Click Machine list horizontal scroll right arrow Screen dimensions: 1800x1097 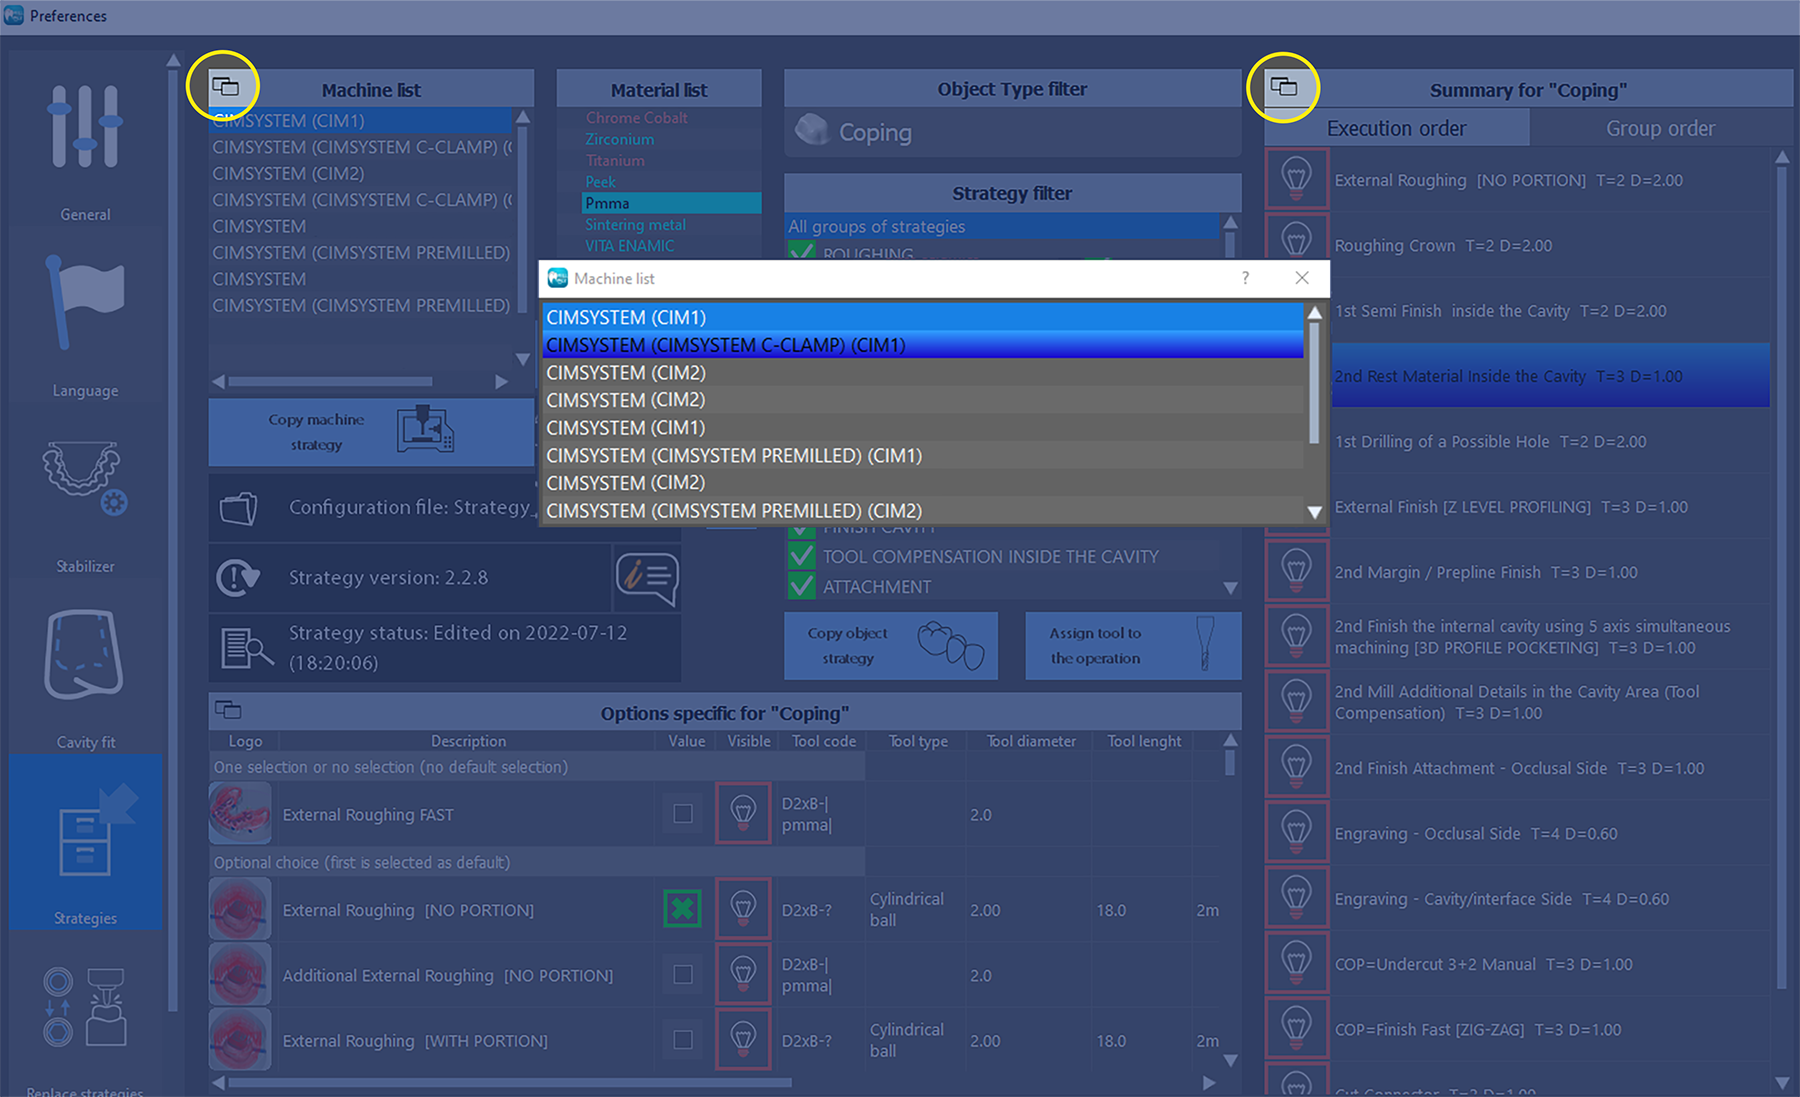pos(502,381)
